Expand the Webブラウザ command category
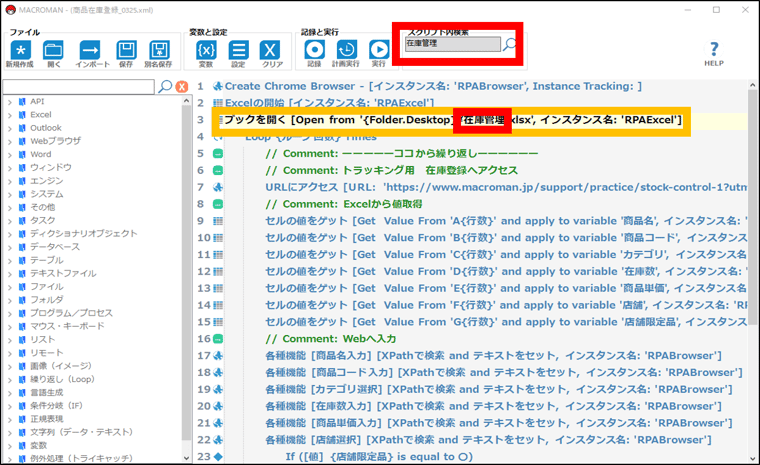 9,141
